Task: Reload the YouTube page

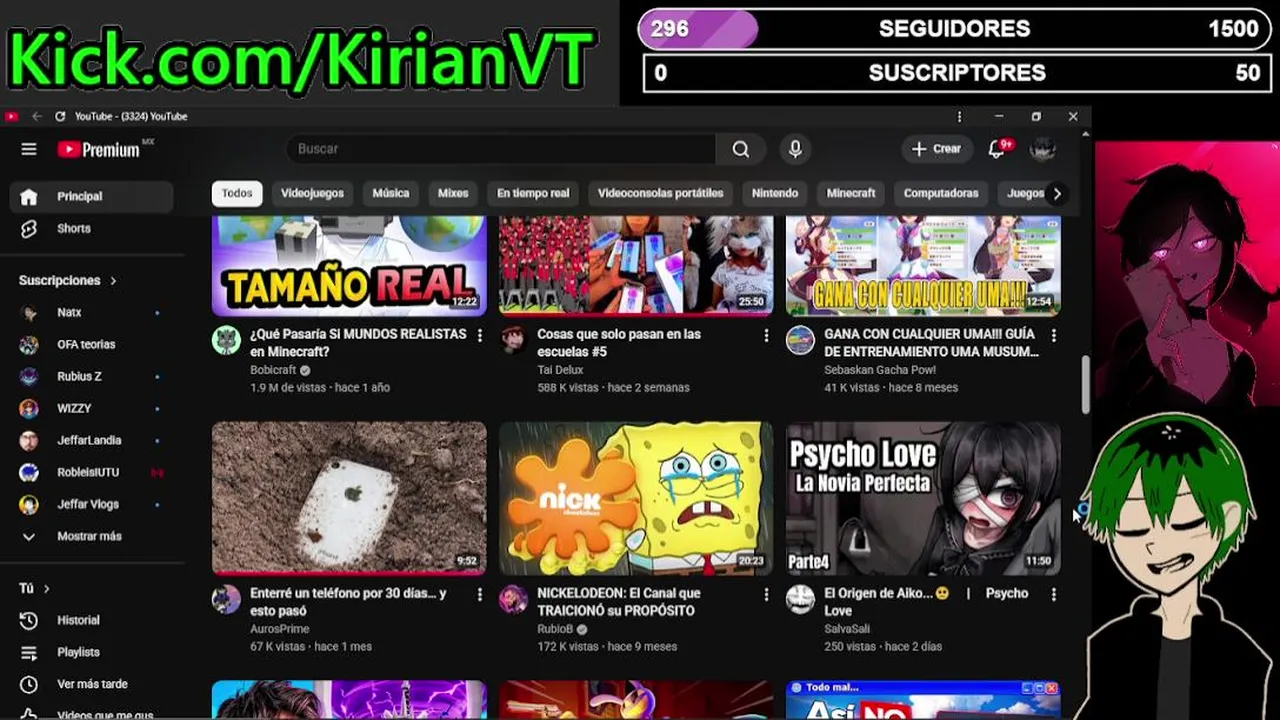Action: click(x=60, y=116)
